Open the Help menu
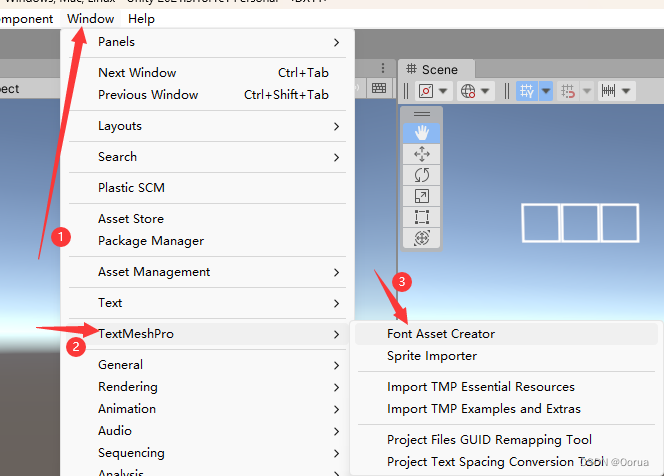The image size is (664, 476). click(141, 19)
